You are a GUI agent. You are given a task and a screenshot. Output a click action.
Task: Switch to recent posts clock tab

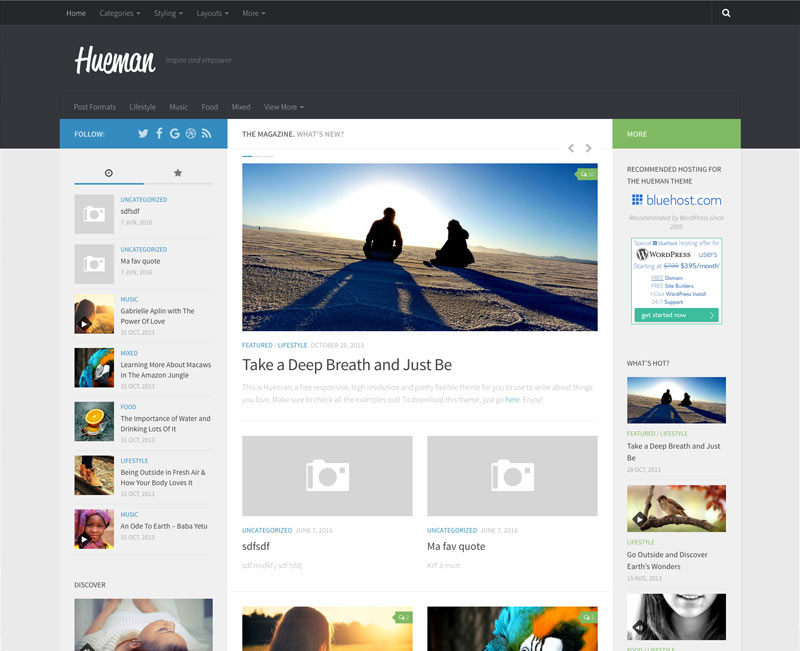pos(109,173)
